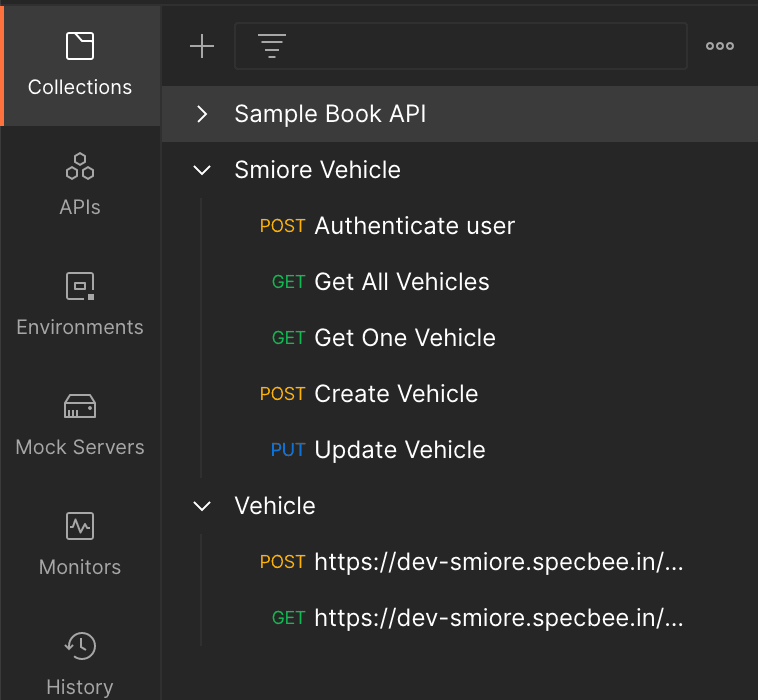This screenshot has width=758, height=700.
Task: Open the Environments sidebar tab
Action: point(80,305)
